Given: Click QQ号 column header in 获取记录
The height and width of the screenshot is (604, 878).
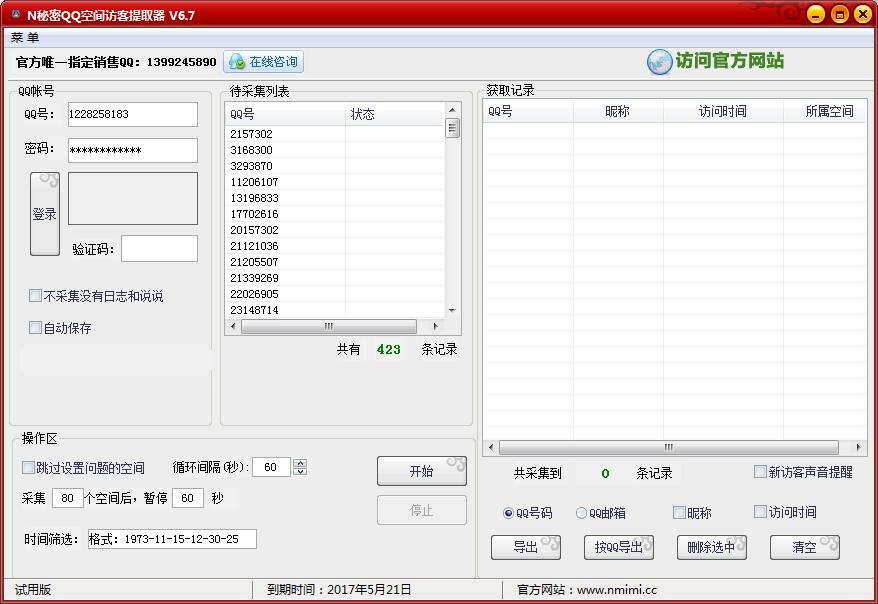Looking at the screenshot, I should [528, 111].
